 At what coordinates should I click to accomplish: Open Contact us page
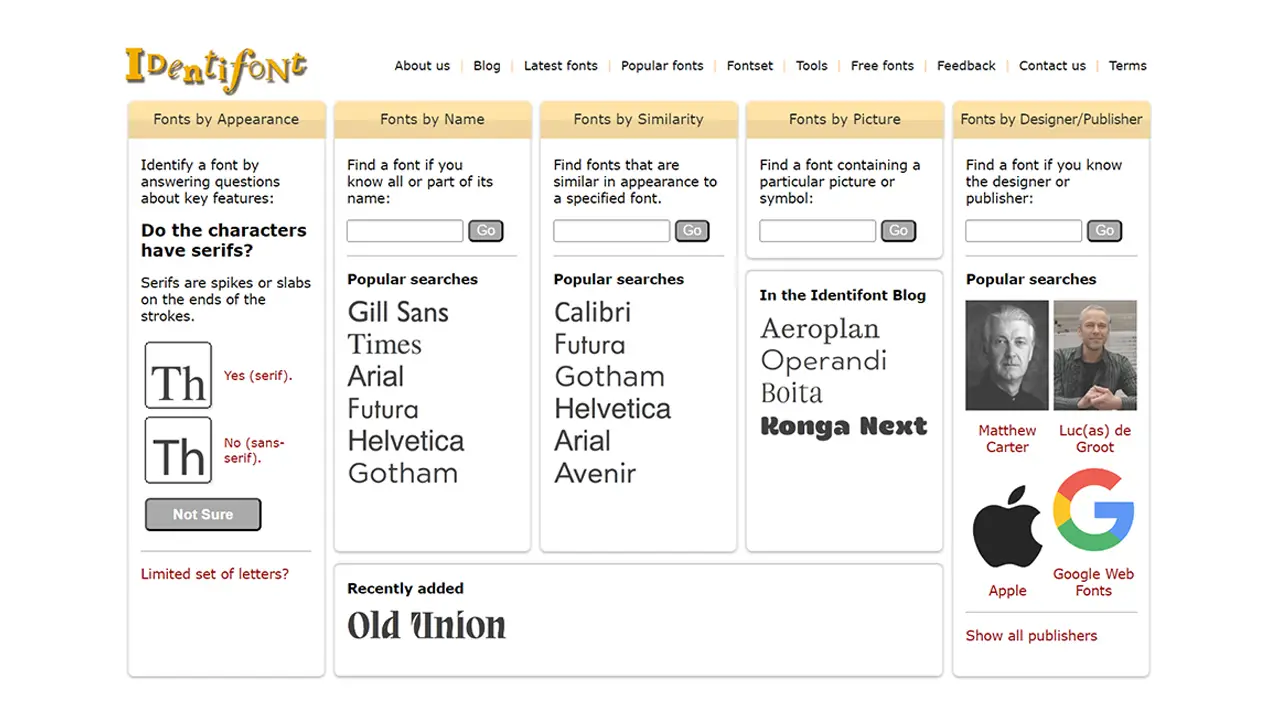pyautogui.click(x=1052, y=66)
